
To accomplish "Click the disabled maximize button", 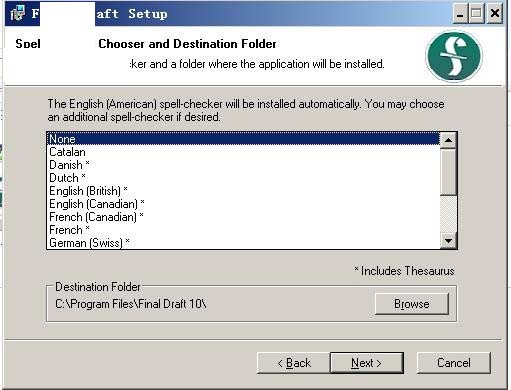I will click(477, 14).
